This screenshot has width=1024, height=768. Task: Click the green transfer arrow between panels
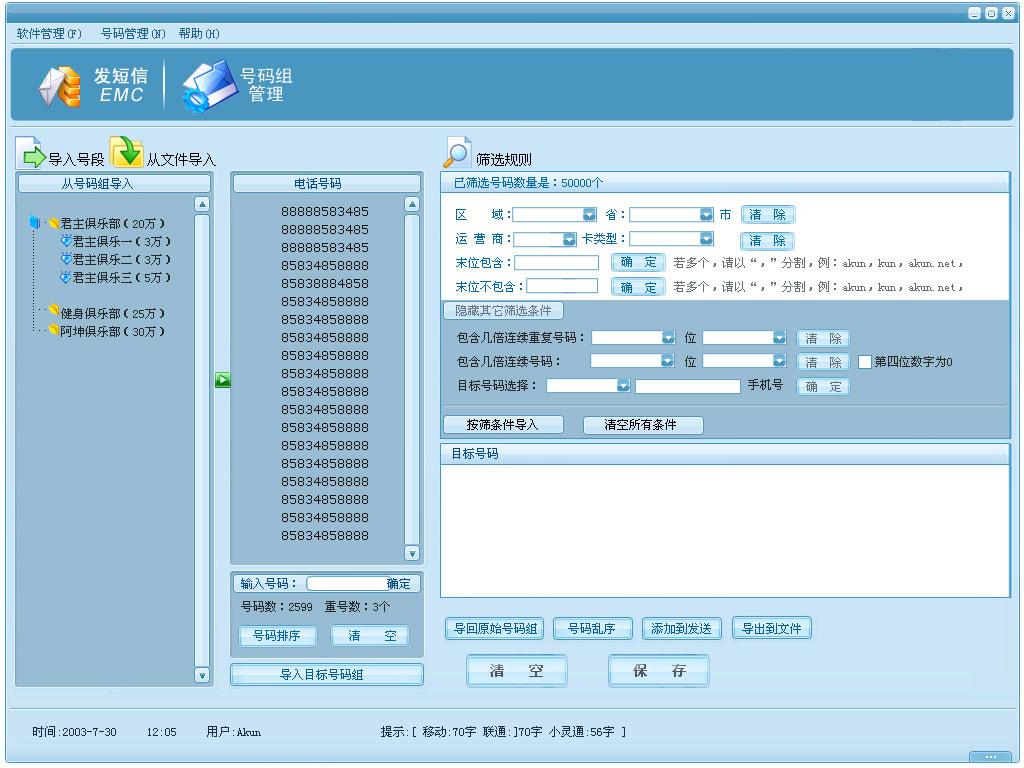pyautogui.click(x=222, y=380)
